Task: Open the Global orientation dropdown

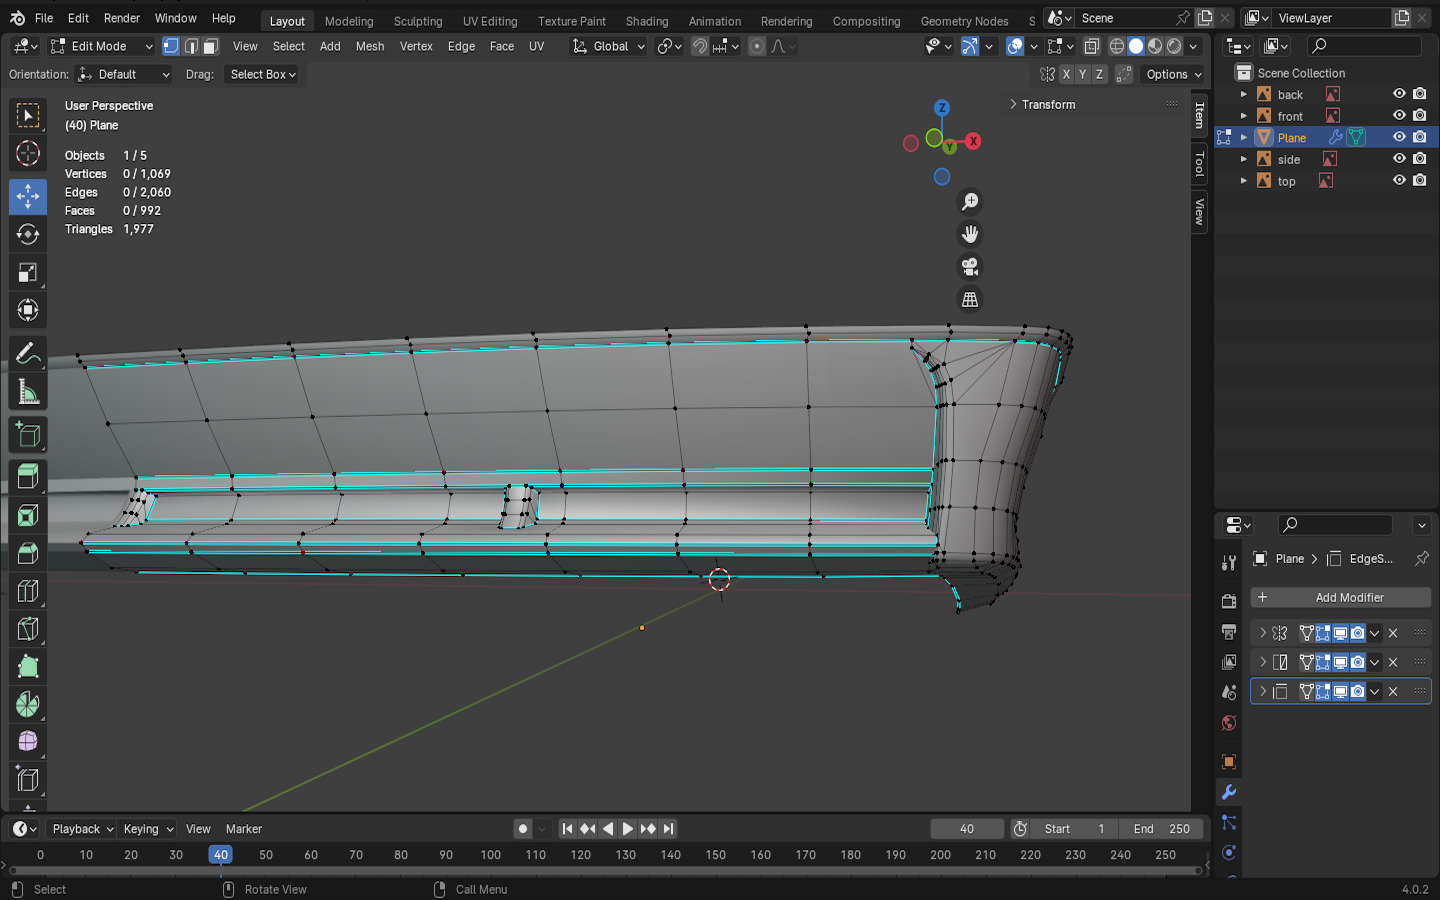Action: coord(609,46)
